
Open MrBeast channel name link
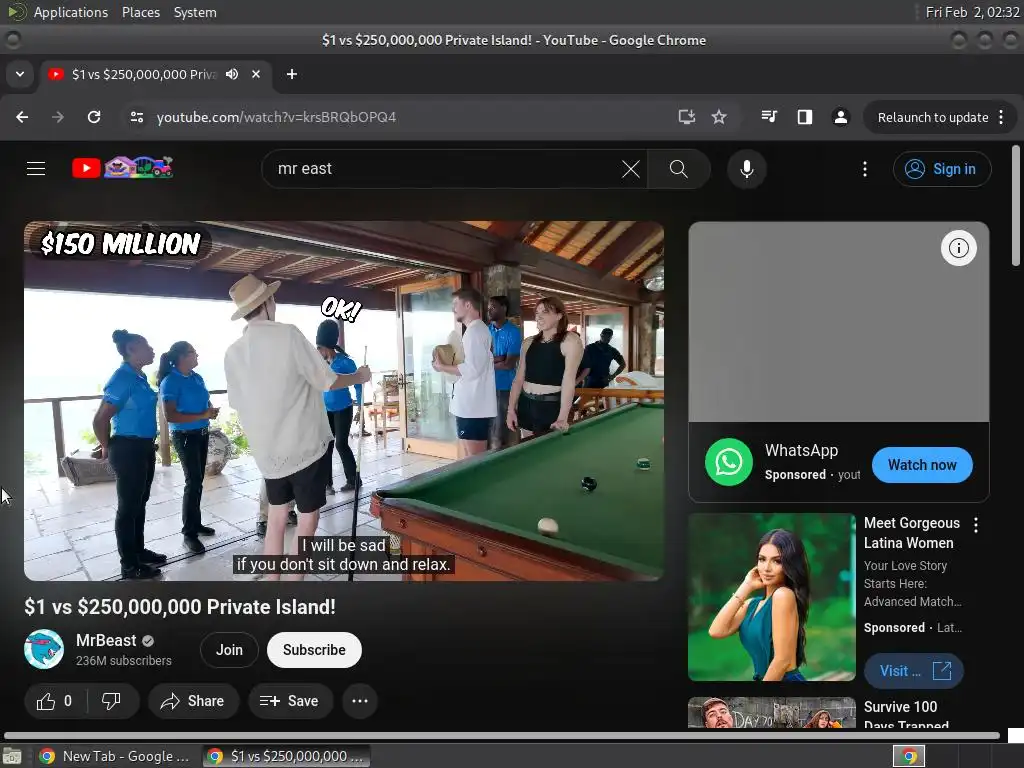pos(106,641)
